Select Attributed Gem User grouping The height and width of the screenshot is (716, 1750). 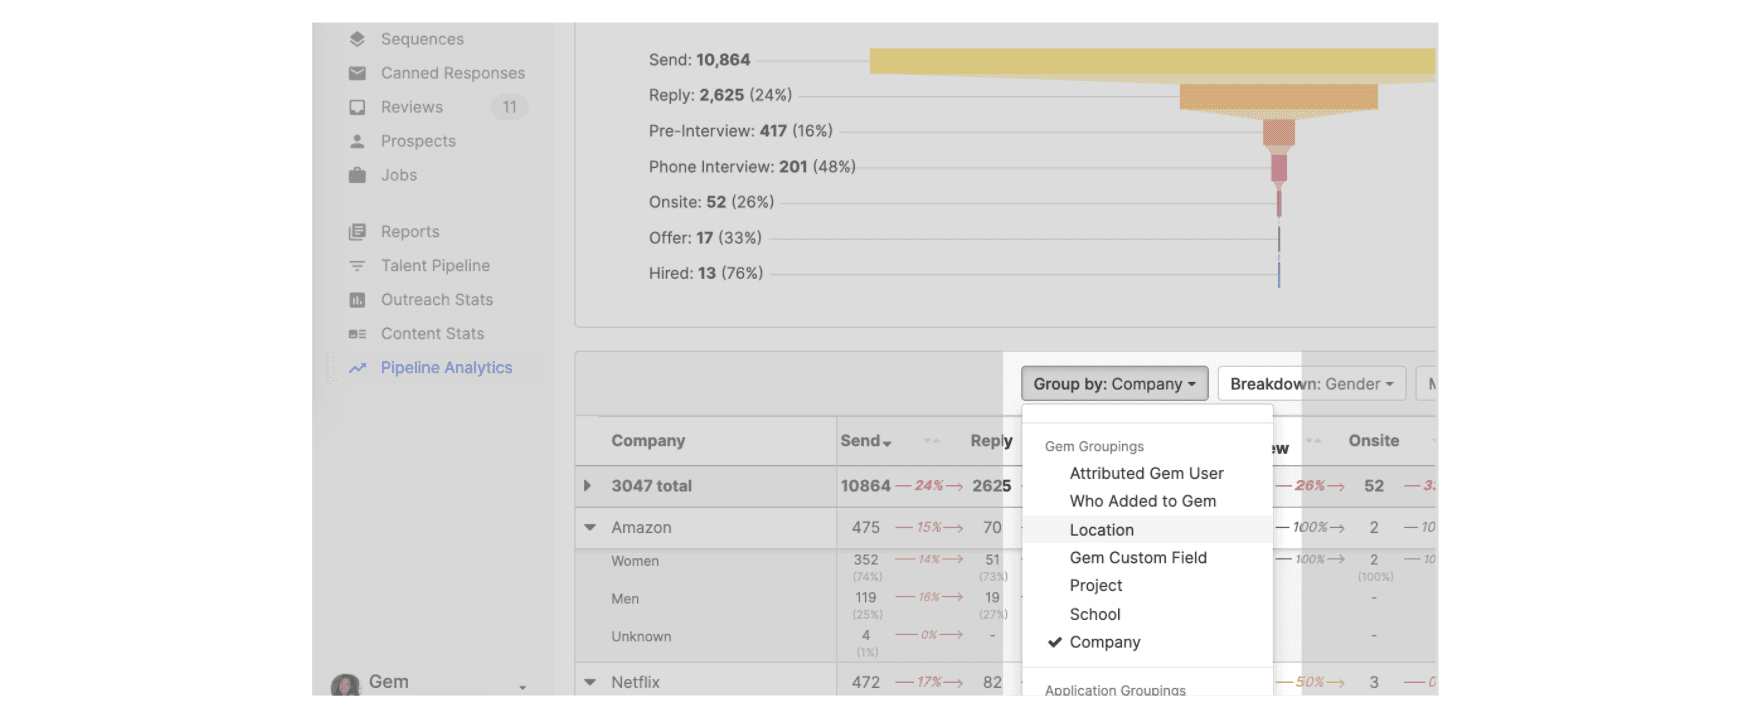click(1146, 473)
